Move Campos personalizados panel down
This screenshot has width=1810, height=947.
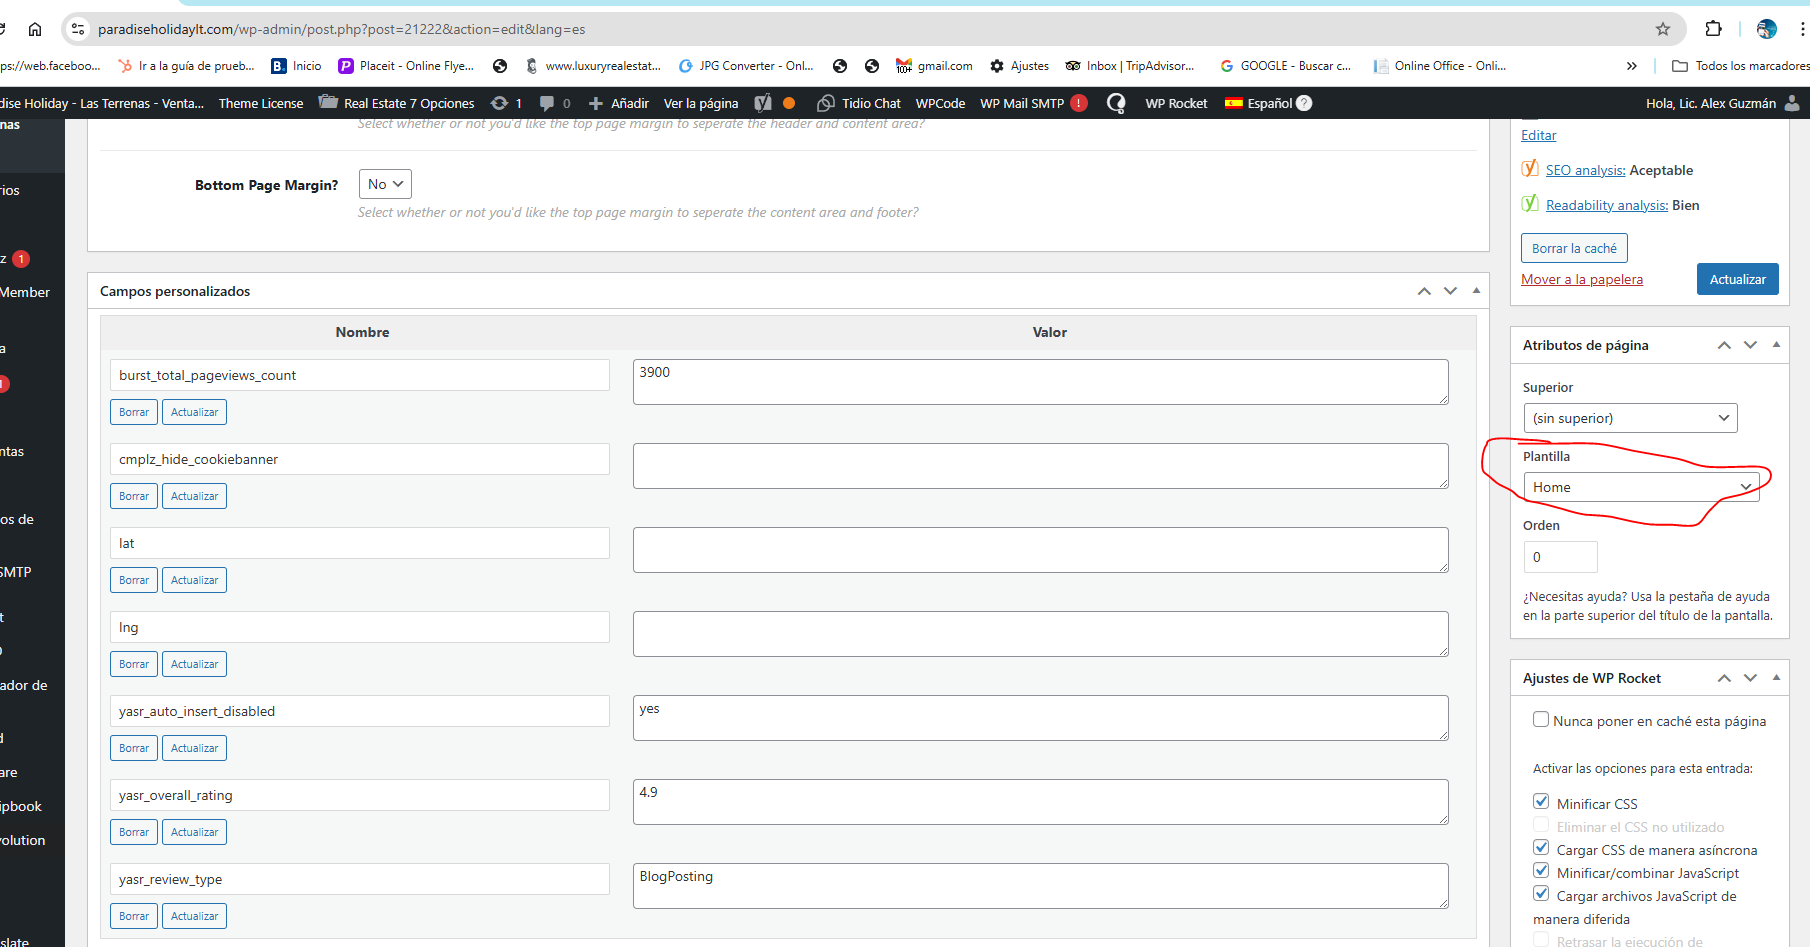pyautogui.click(x=1450, y=291)
